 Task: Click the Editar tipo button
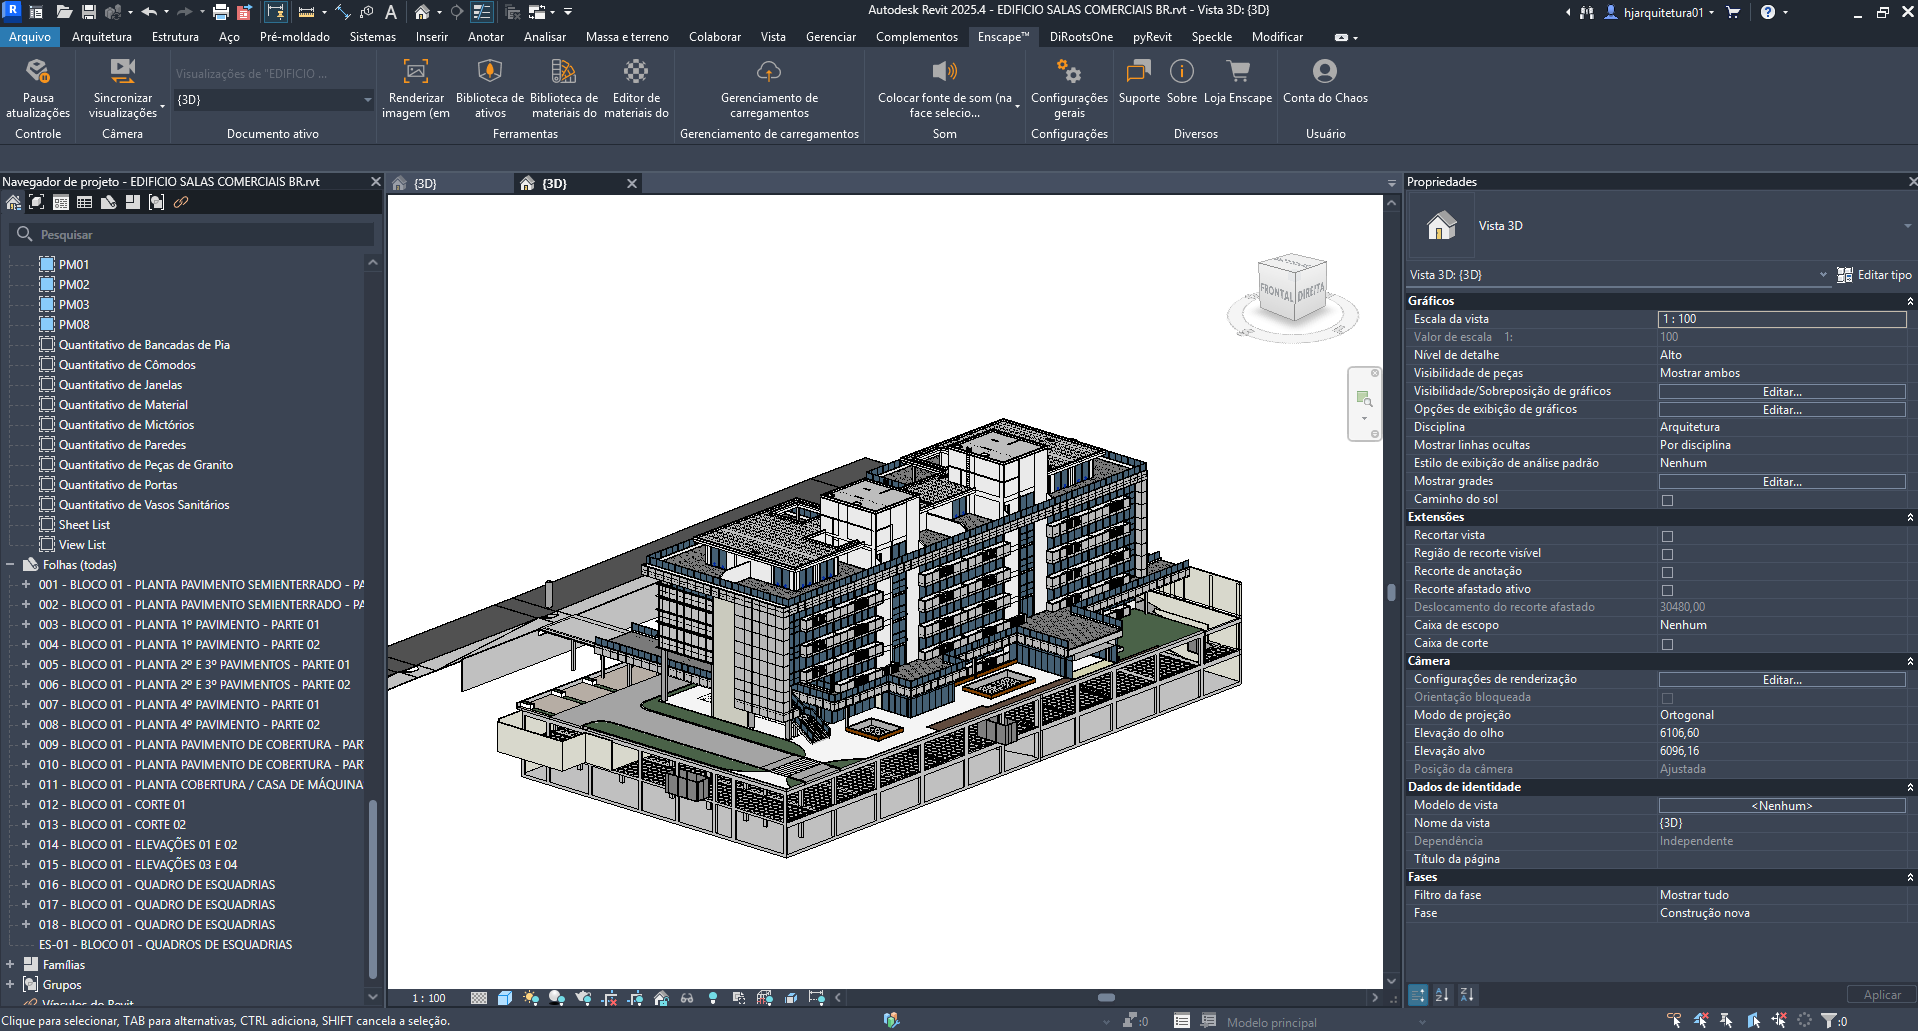pyautogui.click(x=1874, y=275)
